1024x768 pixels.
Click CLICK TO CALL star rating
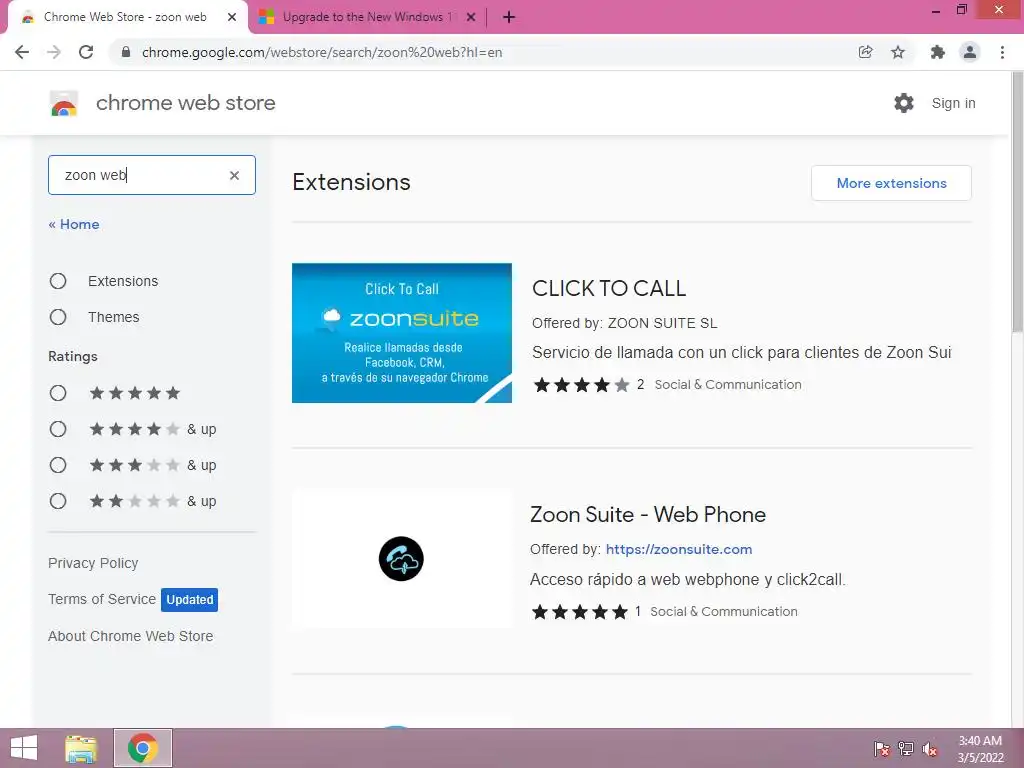581,385
